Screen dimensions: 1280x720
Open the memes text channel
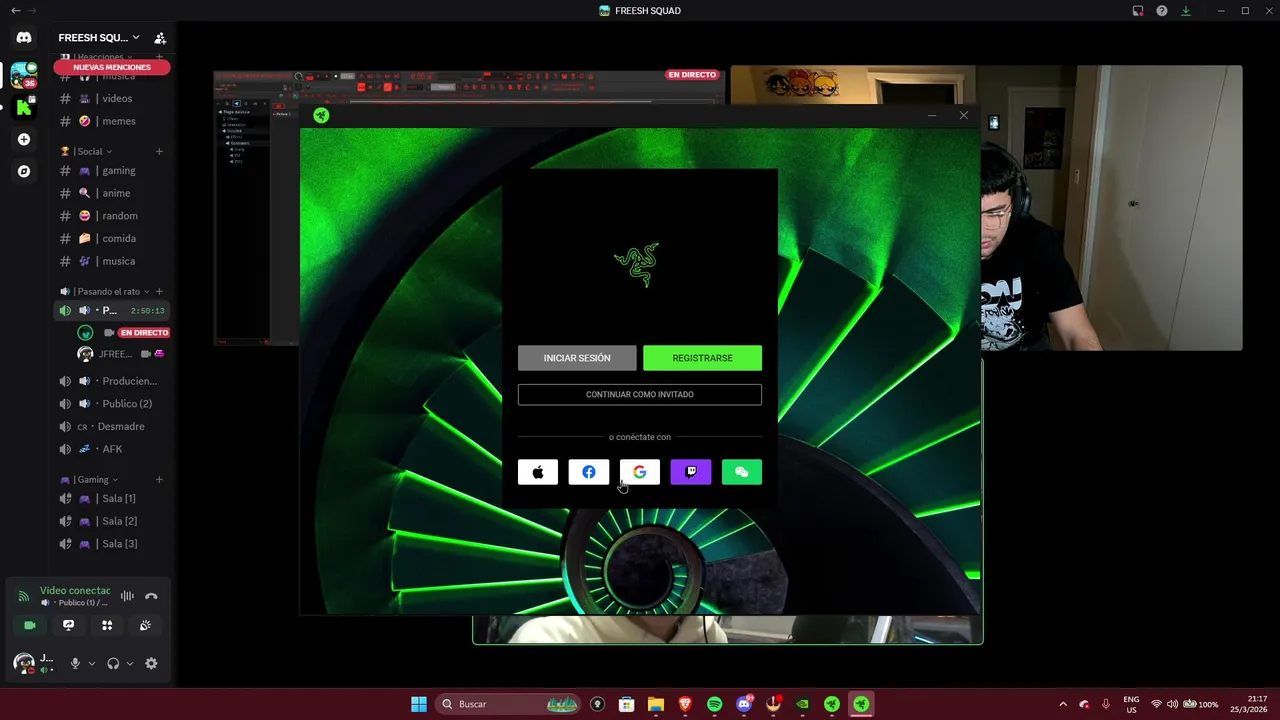pyautogui.click(x=112, y=121)
